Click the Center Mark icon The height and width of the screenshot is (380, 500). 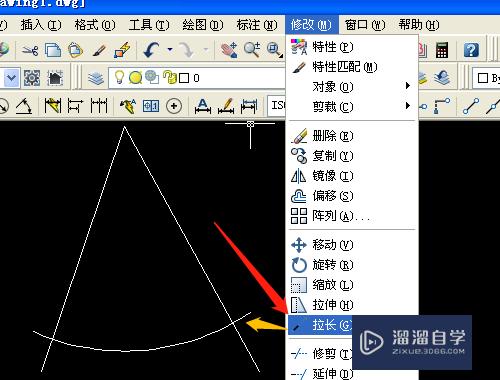[x=174, y=106]
